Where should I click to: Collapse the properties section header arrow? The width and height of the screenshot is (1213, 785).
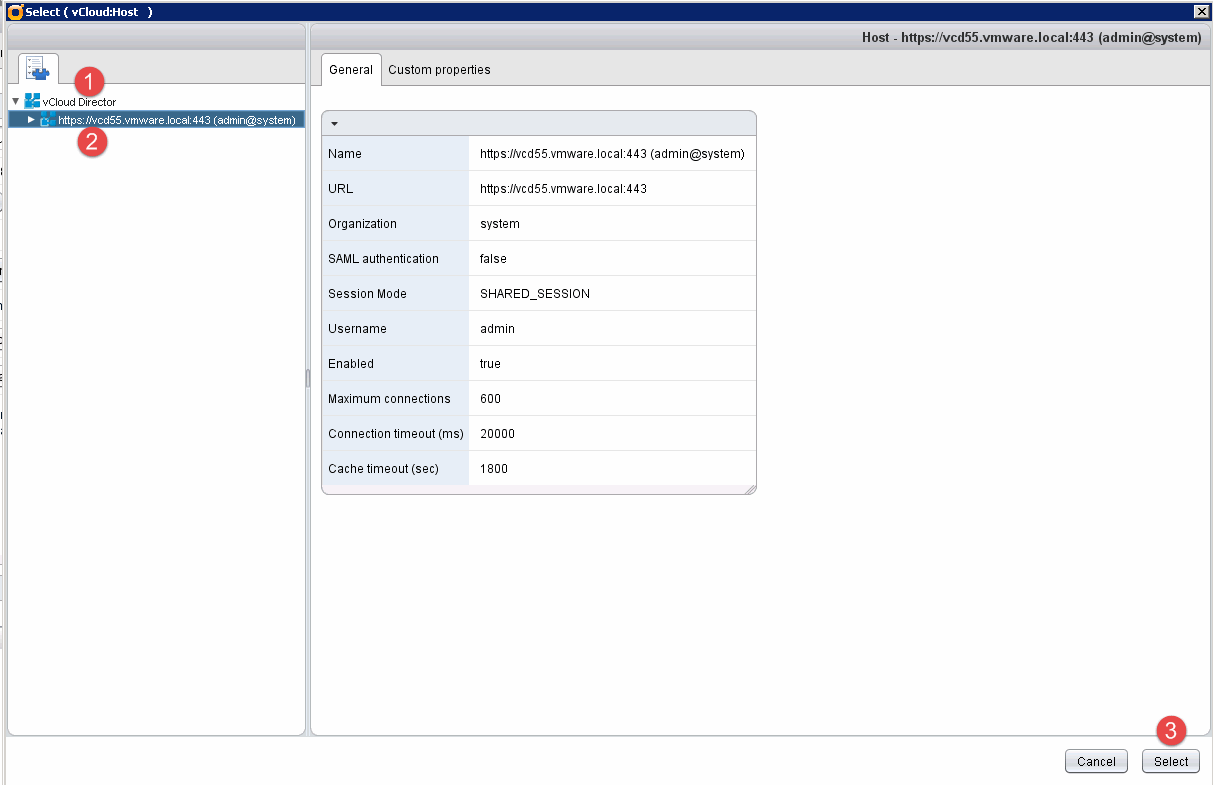click(x=335, y=123)
